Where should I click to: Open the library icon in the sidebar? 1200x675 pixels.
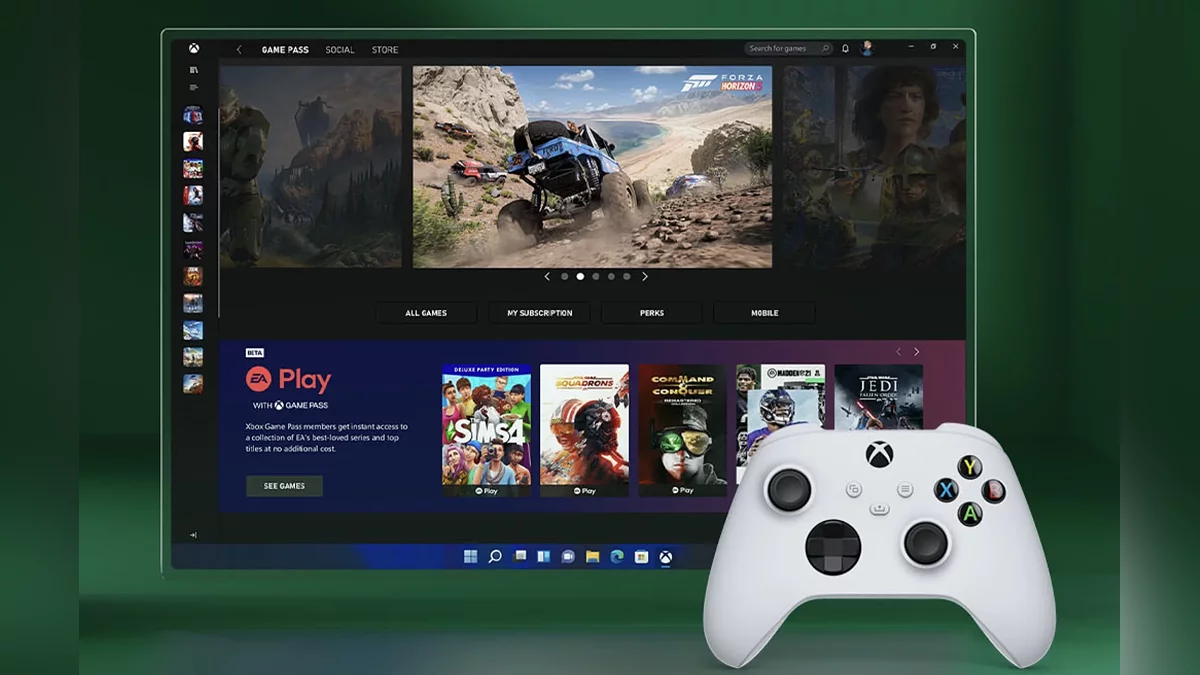193,70
